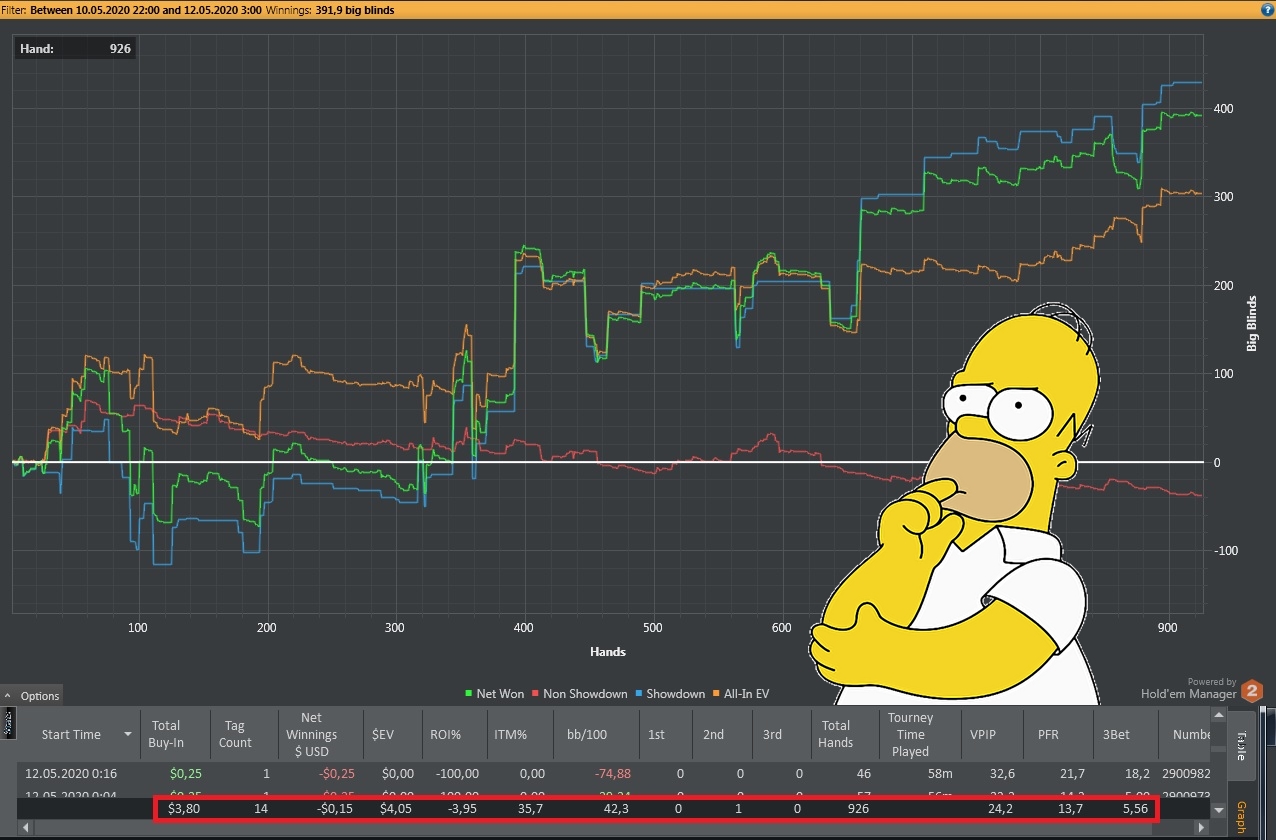Click the Big Blinds axis label

coord(1252,324)
